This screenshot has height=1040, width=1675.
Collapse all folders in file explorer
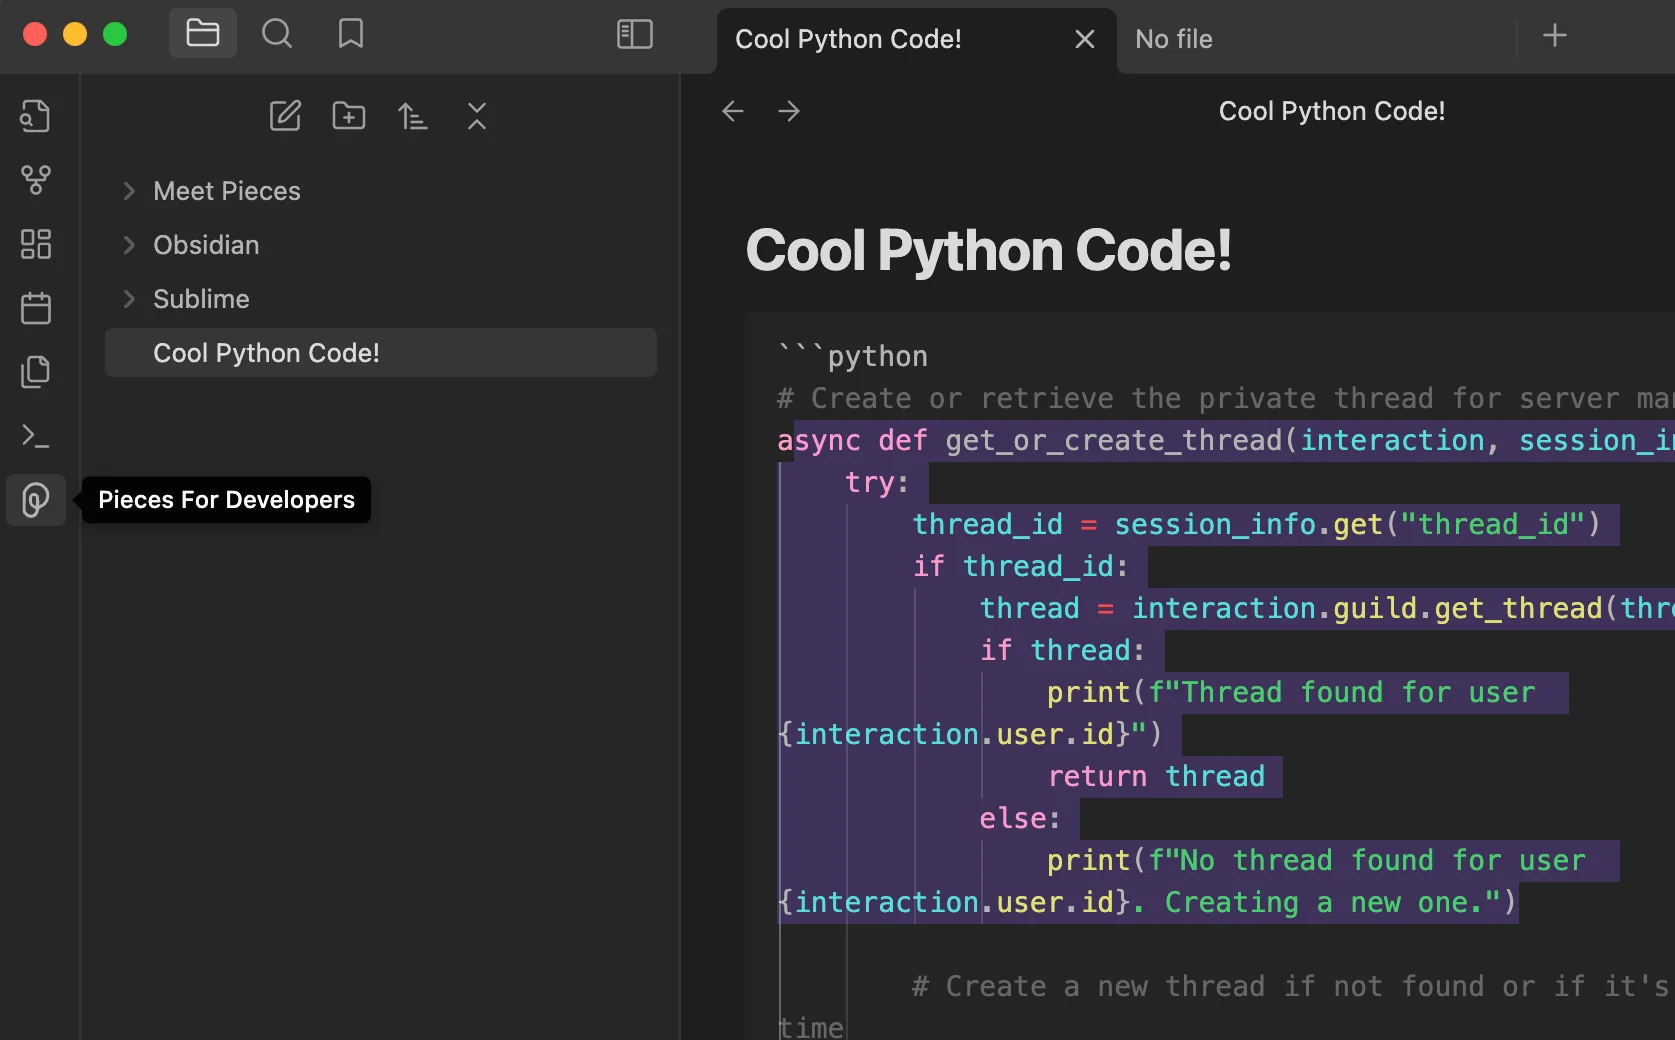point(477,116)
